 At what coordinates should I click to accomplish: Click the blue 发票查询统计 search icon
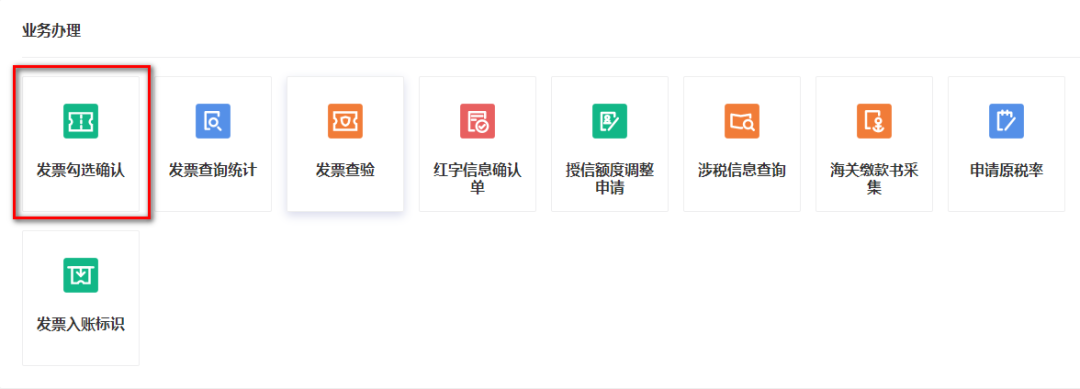(x=213, y=121)
